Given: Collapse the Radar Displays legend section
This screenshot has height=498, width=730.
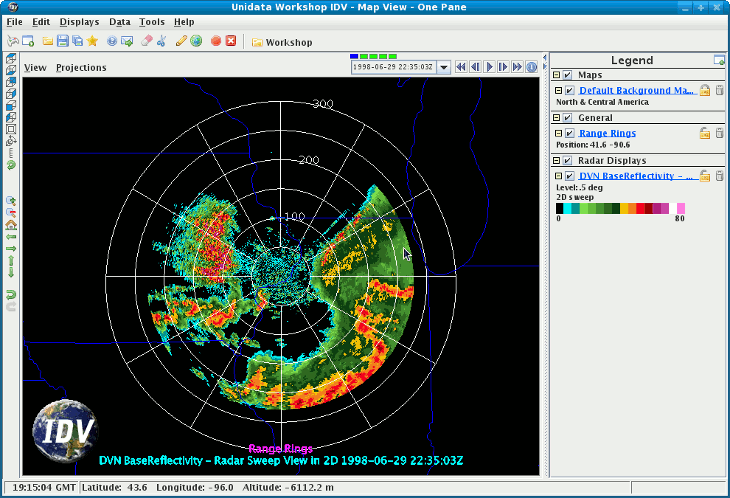Looking at the screenshot, I should [x=557, y=160].
